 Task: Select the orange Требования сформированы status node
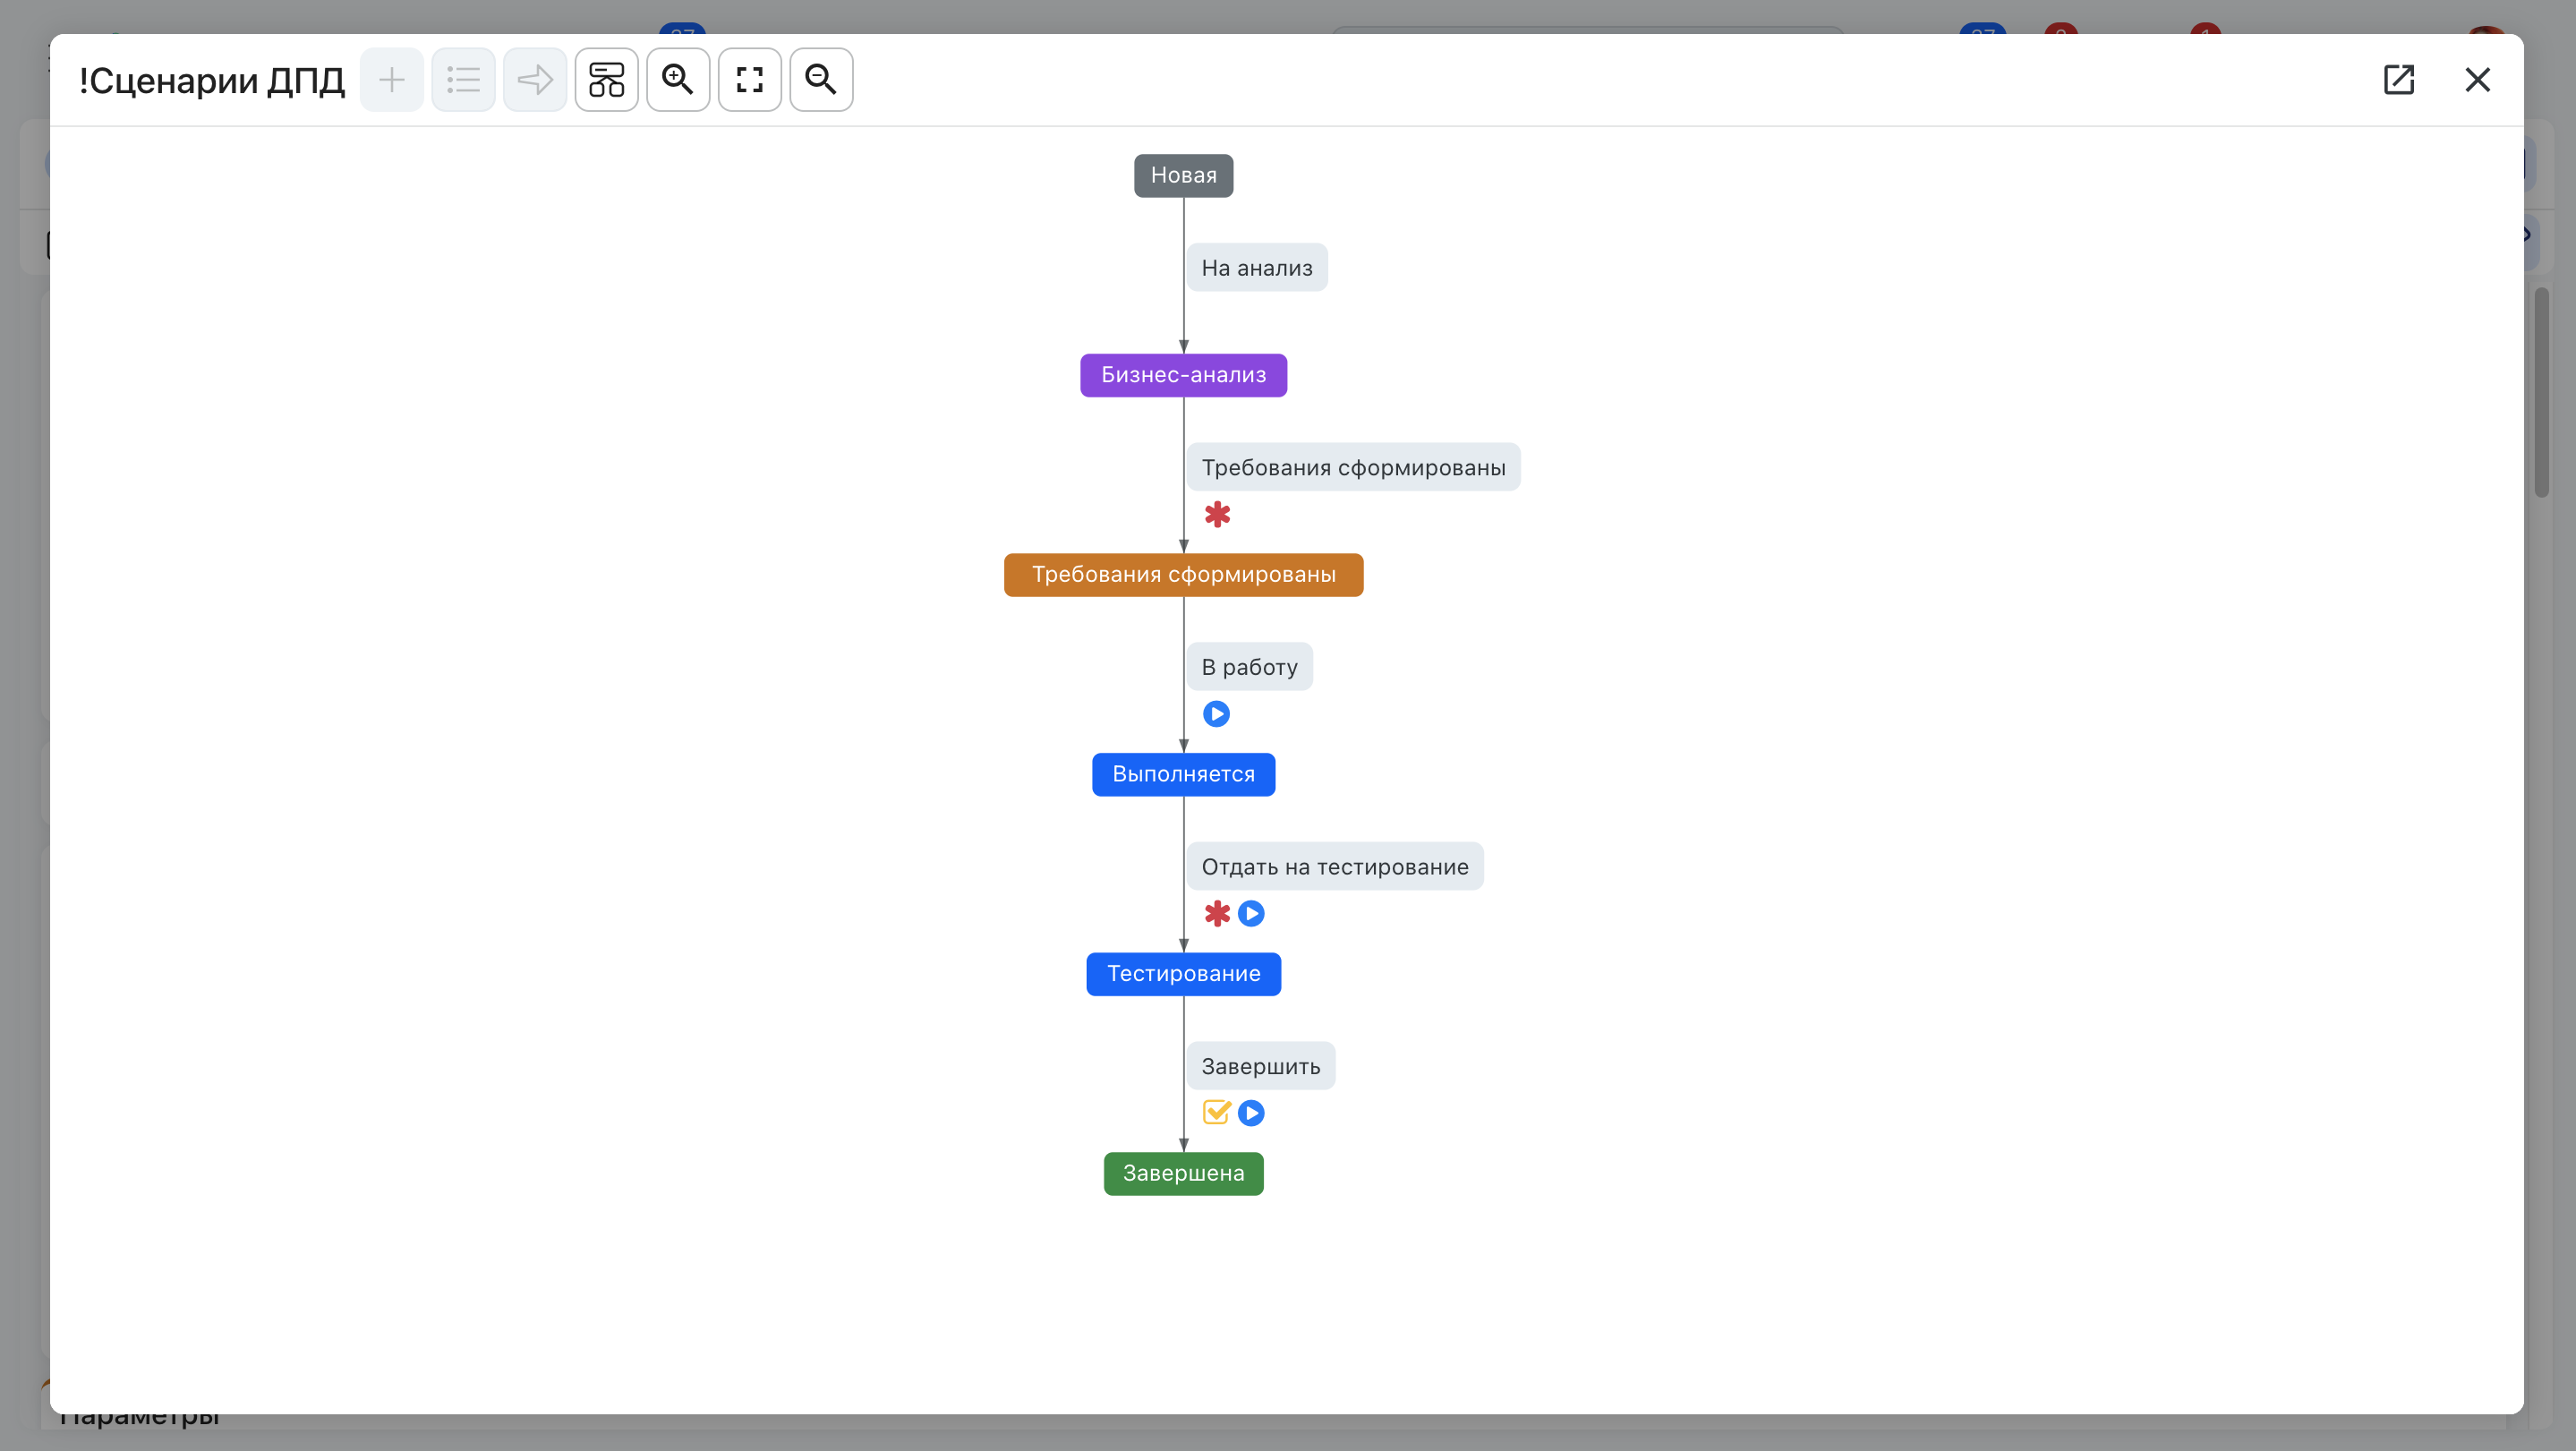(x=1184, y=575)
